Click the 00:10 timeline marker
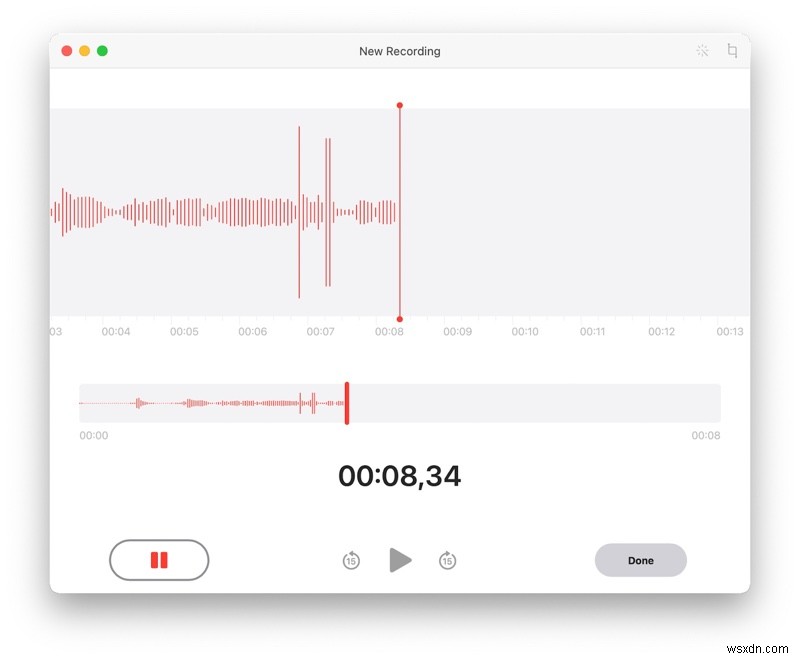The width and height of the screenshot is (800, 659). click(525, 332)
